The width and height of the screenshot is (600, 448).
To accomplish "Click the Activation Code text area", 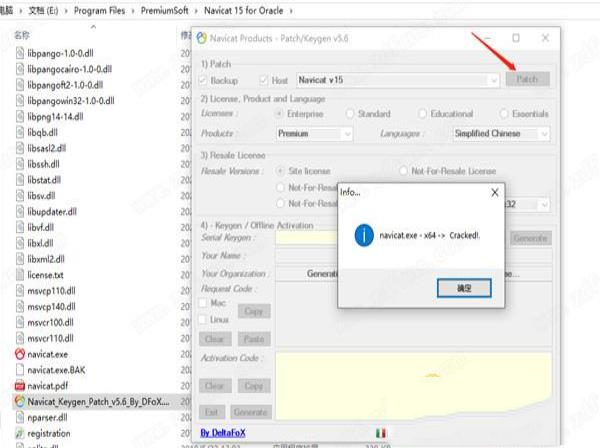I will click(414, 386).
